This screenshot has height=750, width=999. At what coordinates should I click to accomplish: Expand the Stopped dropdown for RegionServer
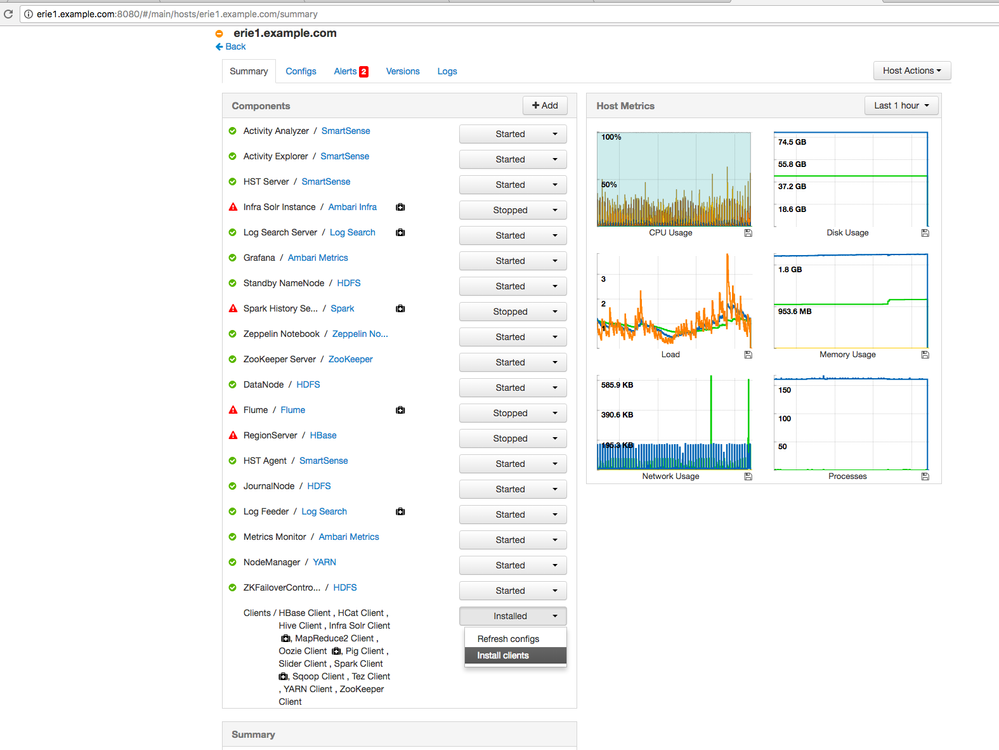tap(512, 438)
